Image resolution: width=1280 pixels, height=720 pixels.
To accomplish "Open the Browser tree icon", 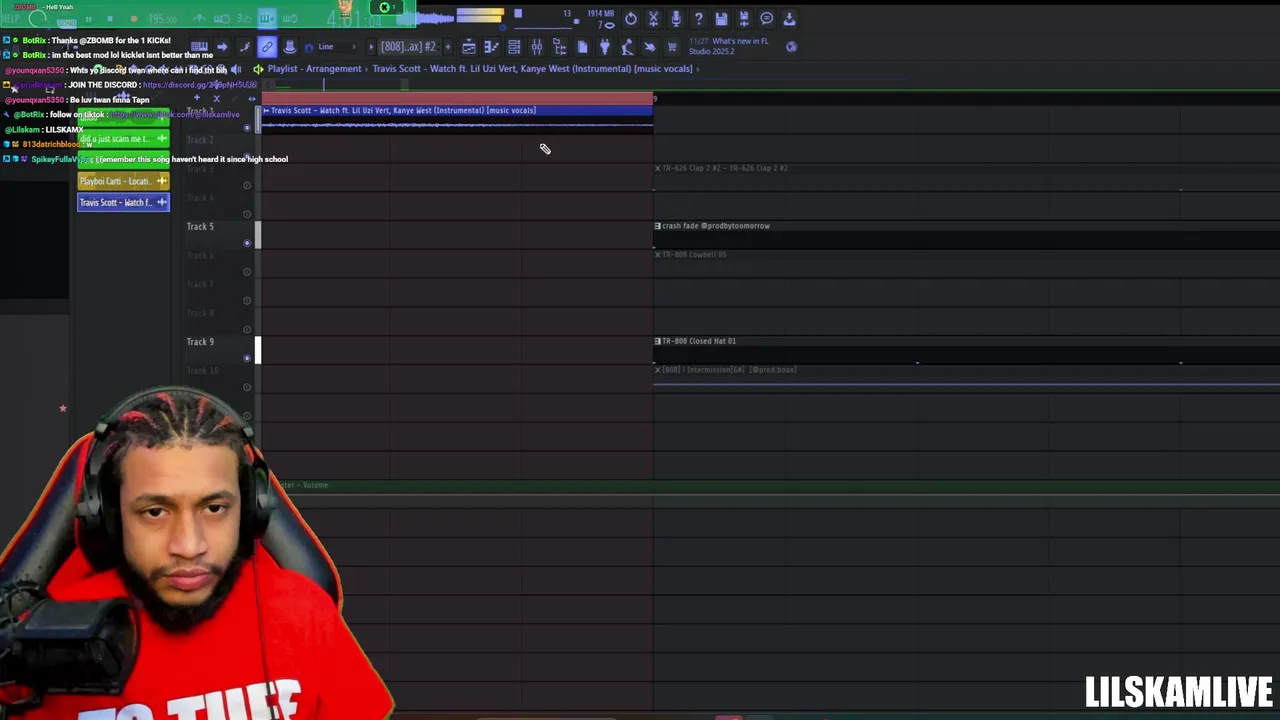I will (559, 47).
